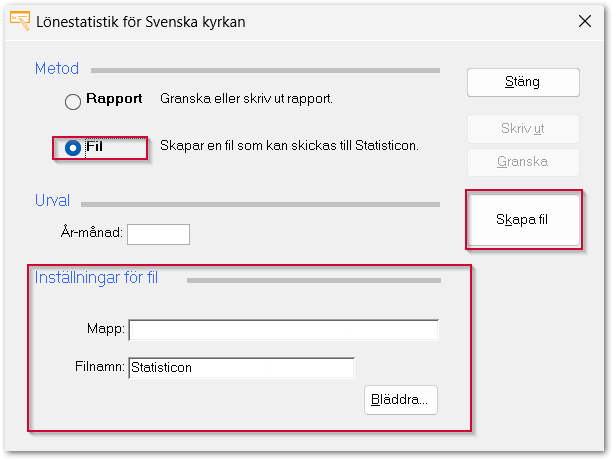The image size is (613, 460).
Task: Choose the Fil method option
Action: [72, 148]
